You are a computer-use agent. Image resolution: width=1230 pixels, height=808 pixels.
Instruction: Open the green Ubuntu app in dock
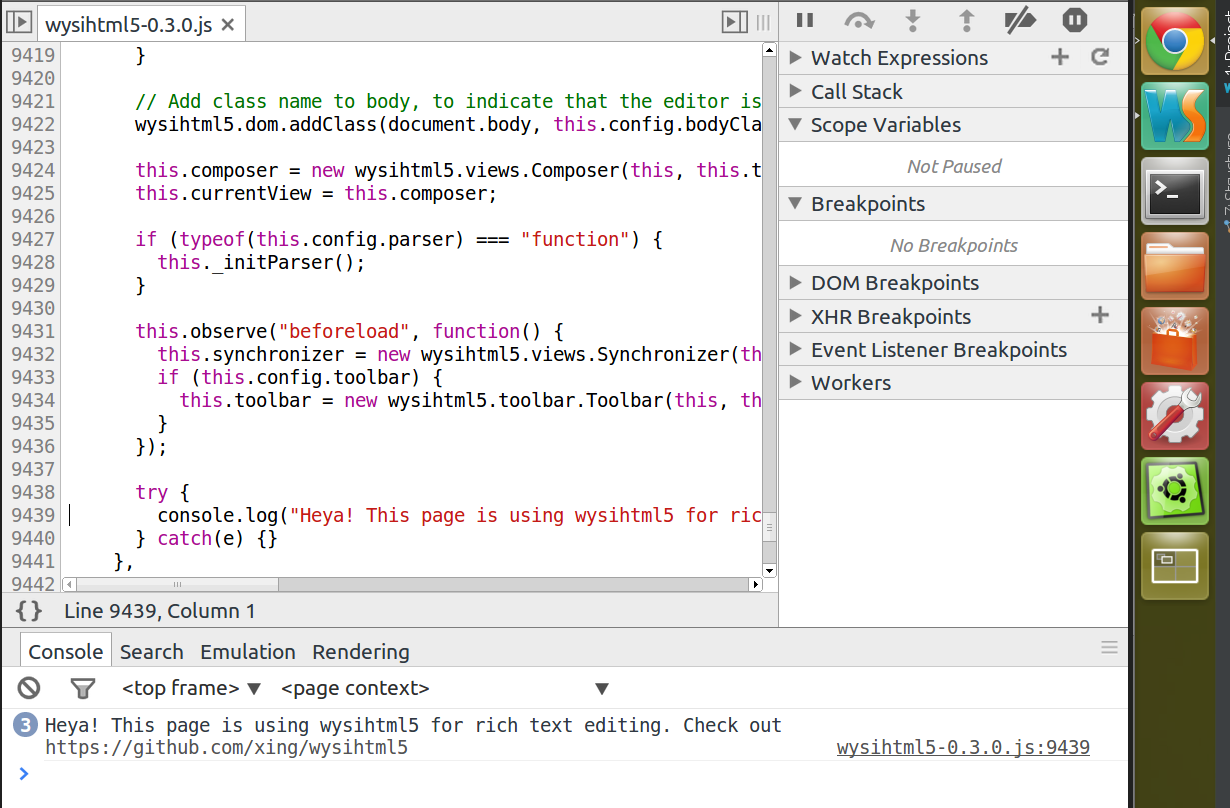pos(1175,491)
